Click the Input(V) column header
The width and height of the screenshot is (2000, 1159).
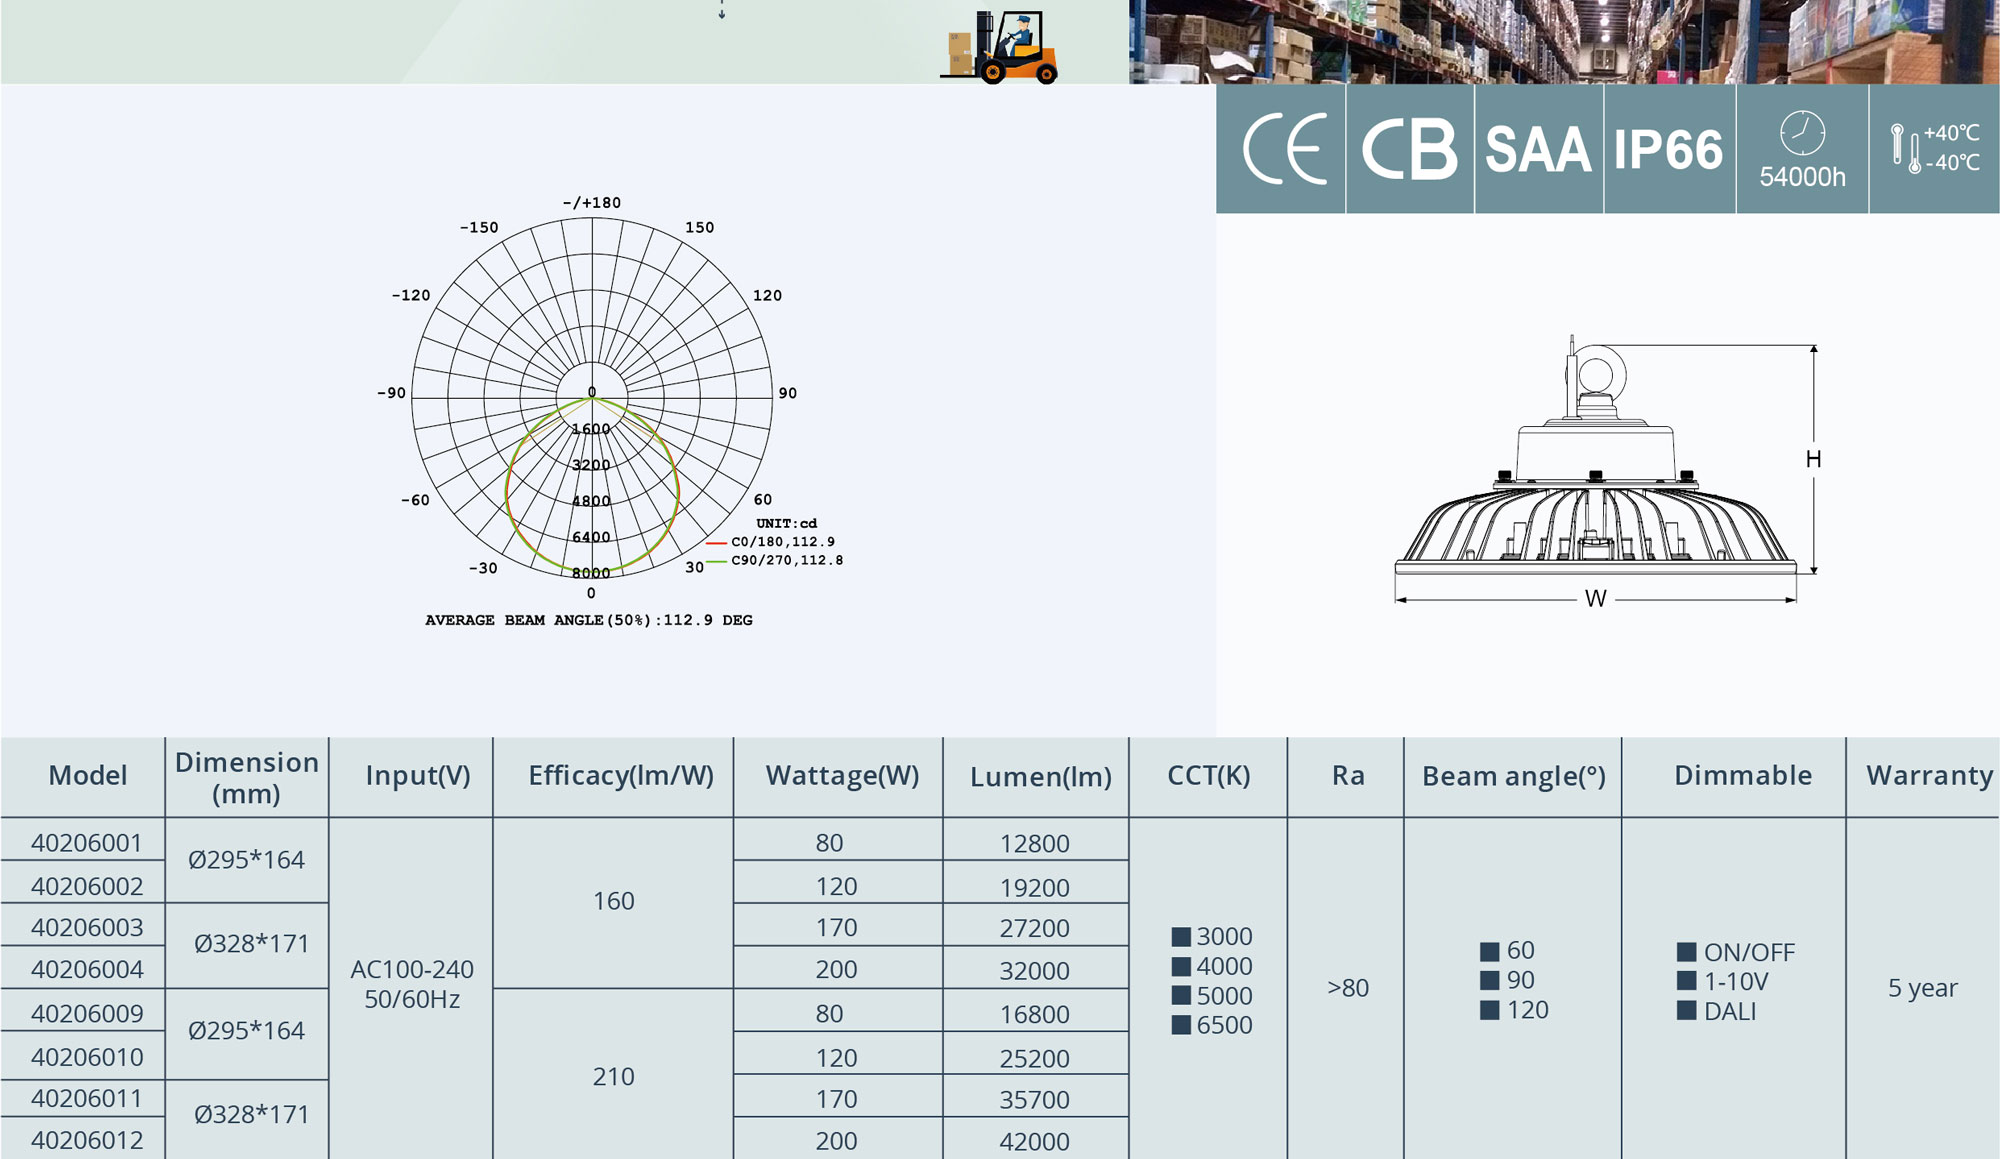[418, 776]
